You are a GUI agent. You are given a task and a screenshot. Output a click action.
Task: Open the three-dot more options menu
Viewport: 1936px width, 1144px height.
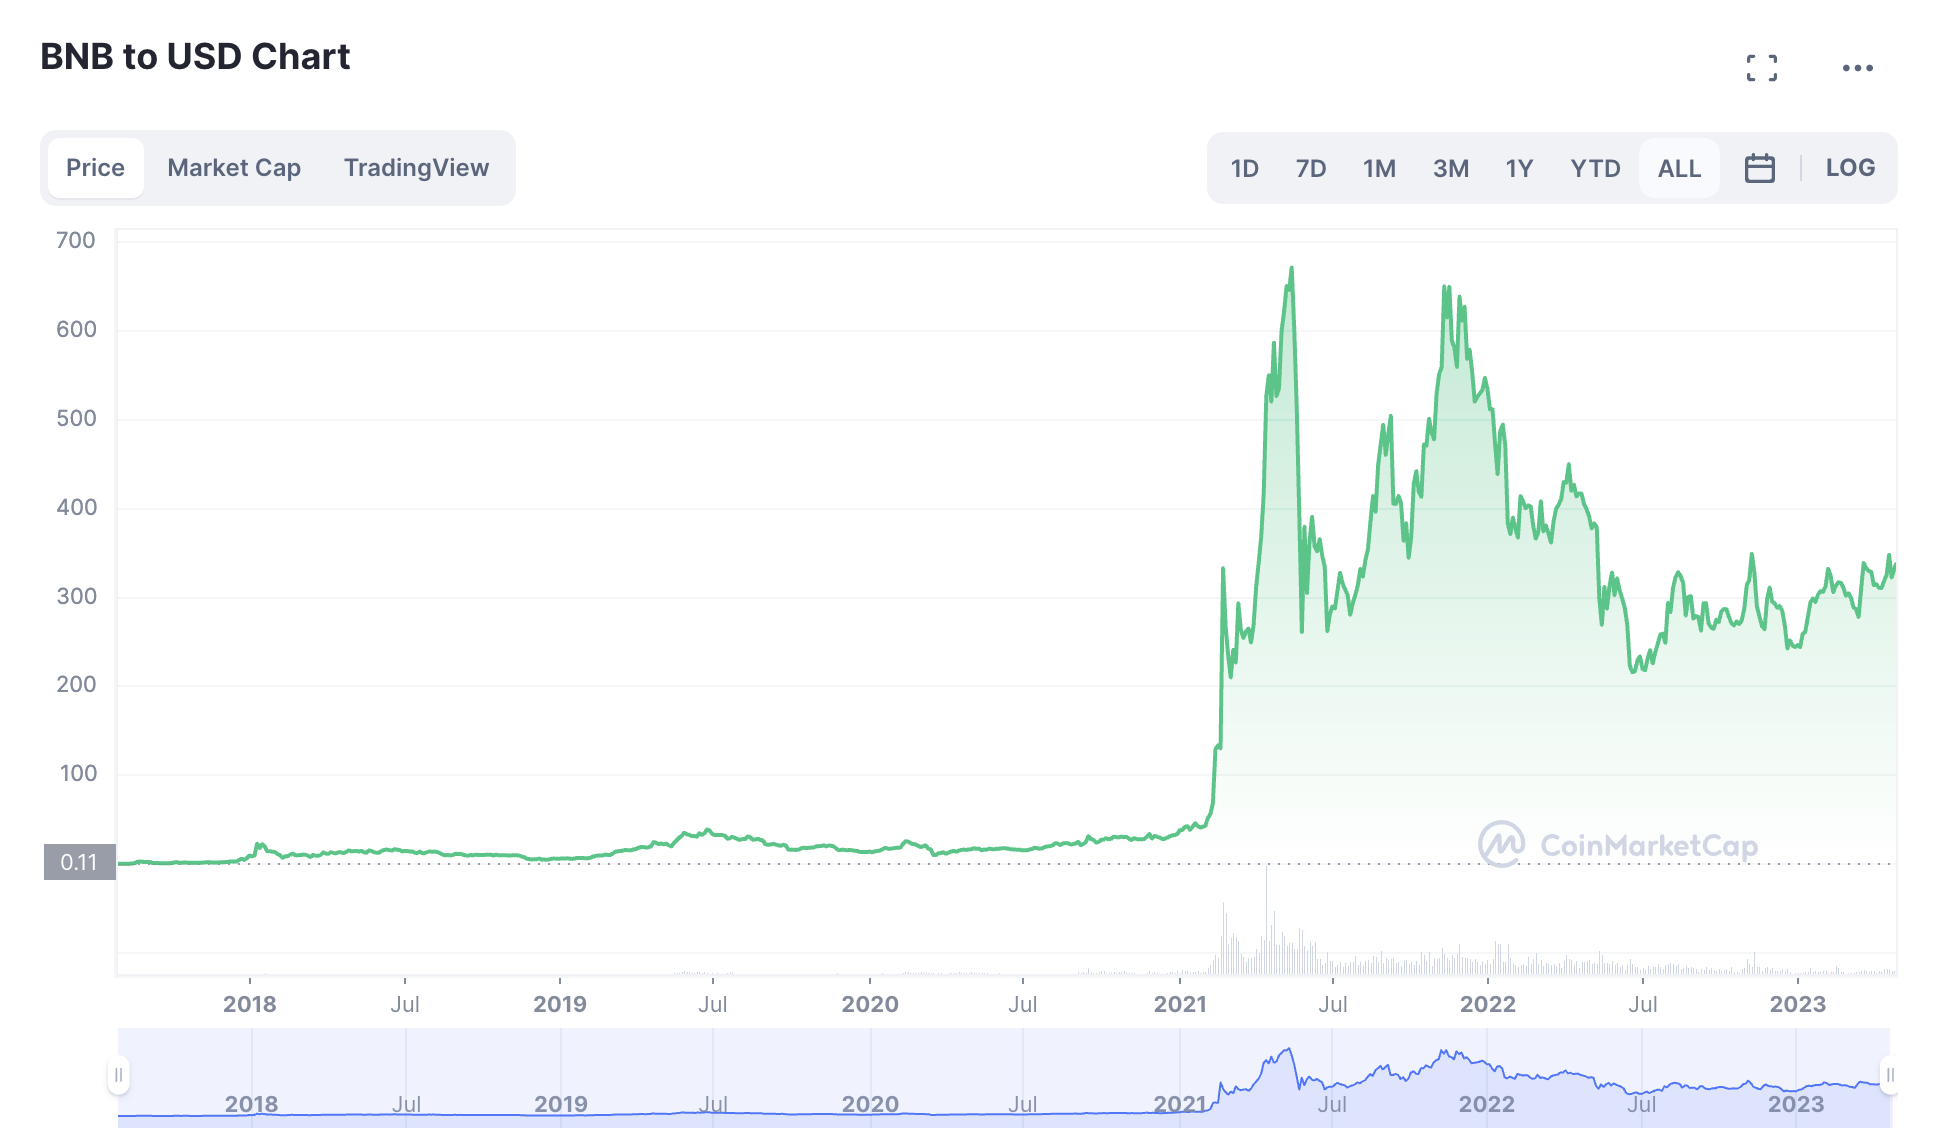pyautogui.click(x=1858, y=68)
